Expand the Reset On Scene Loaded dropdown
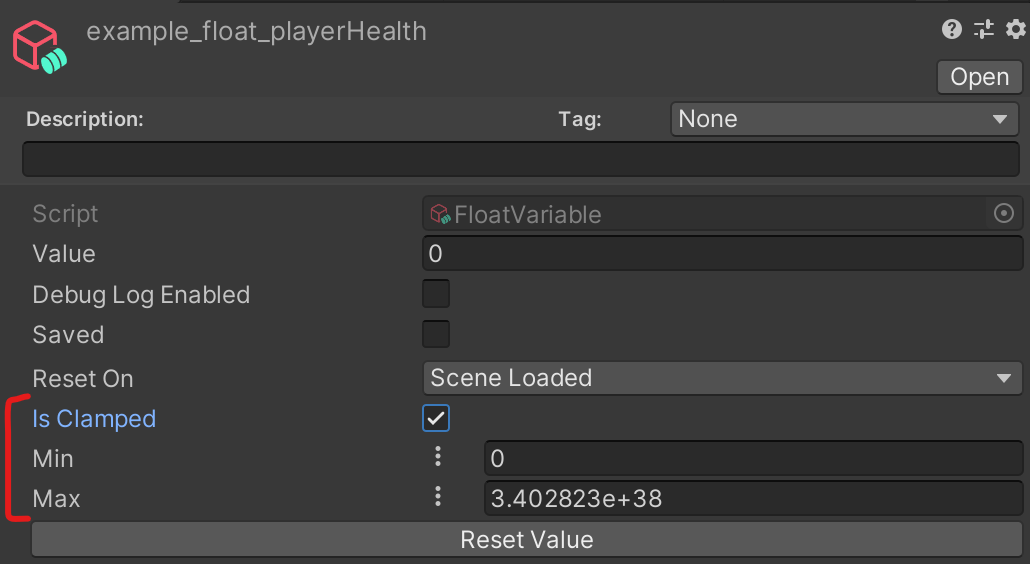The width and height of the screenshot is (1030, 564). coord(722,378)
